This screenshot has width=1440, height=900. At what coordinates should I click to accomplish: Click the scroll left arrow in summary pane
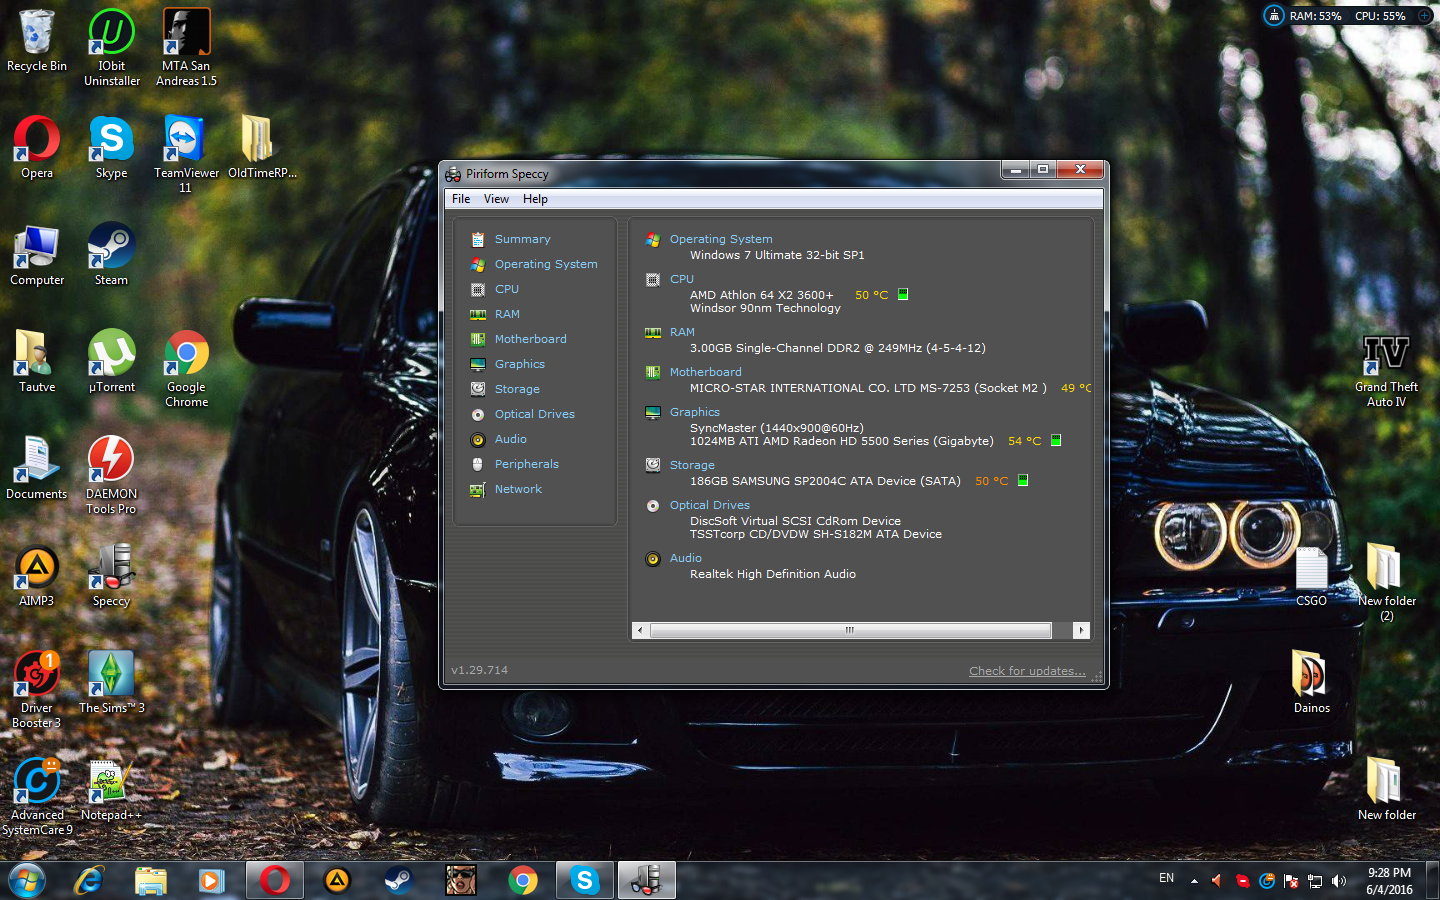640,630
